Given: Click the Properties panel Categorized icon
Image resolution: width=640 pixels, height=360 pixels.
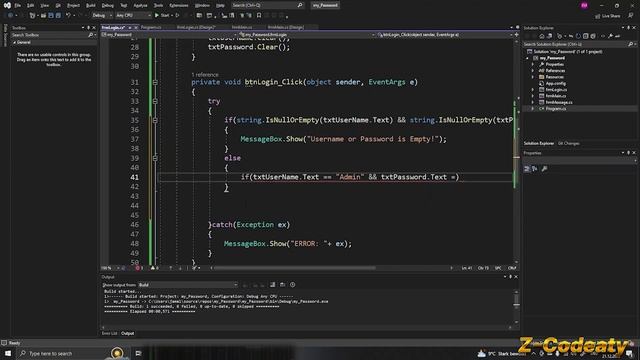Looking at the screenshot, I should click(527, 169).
